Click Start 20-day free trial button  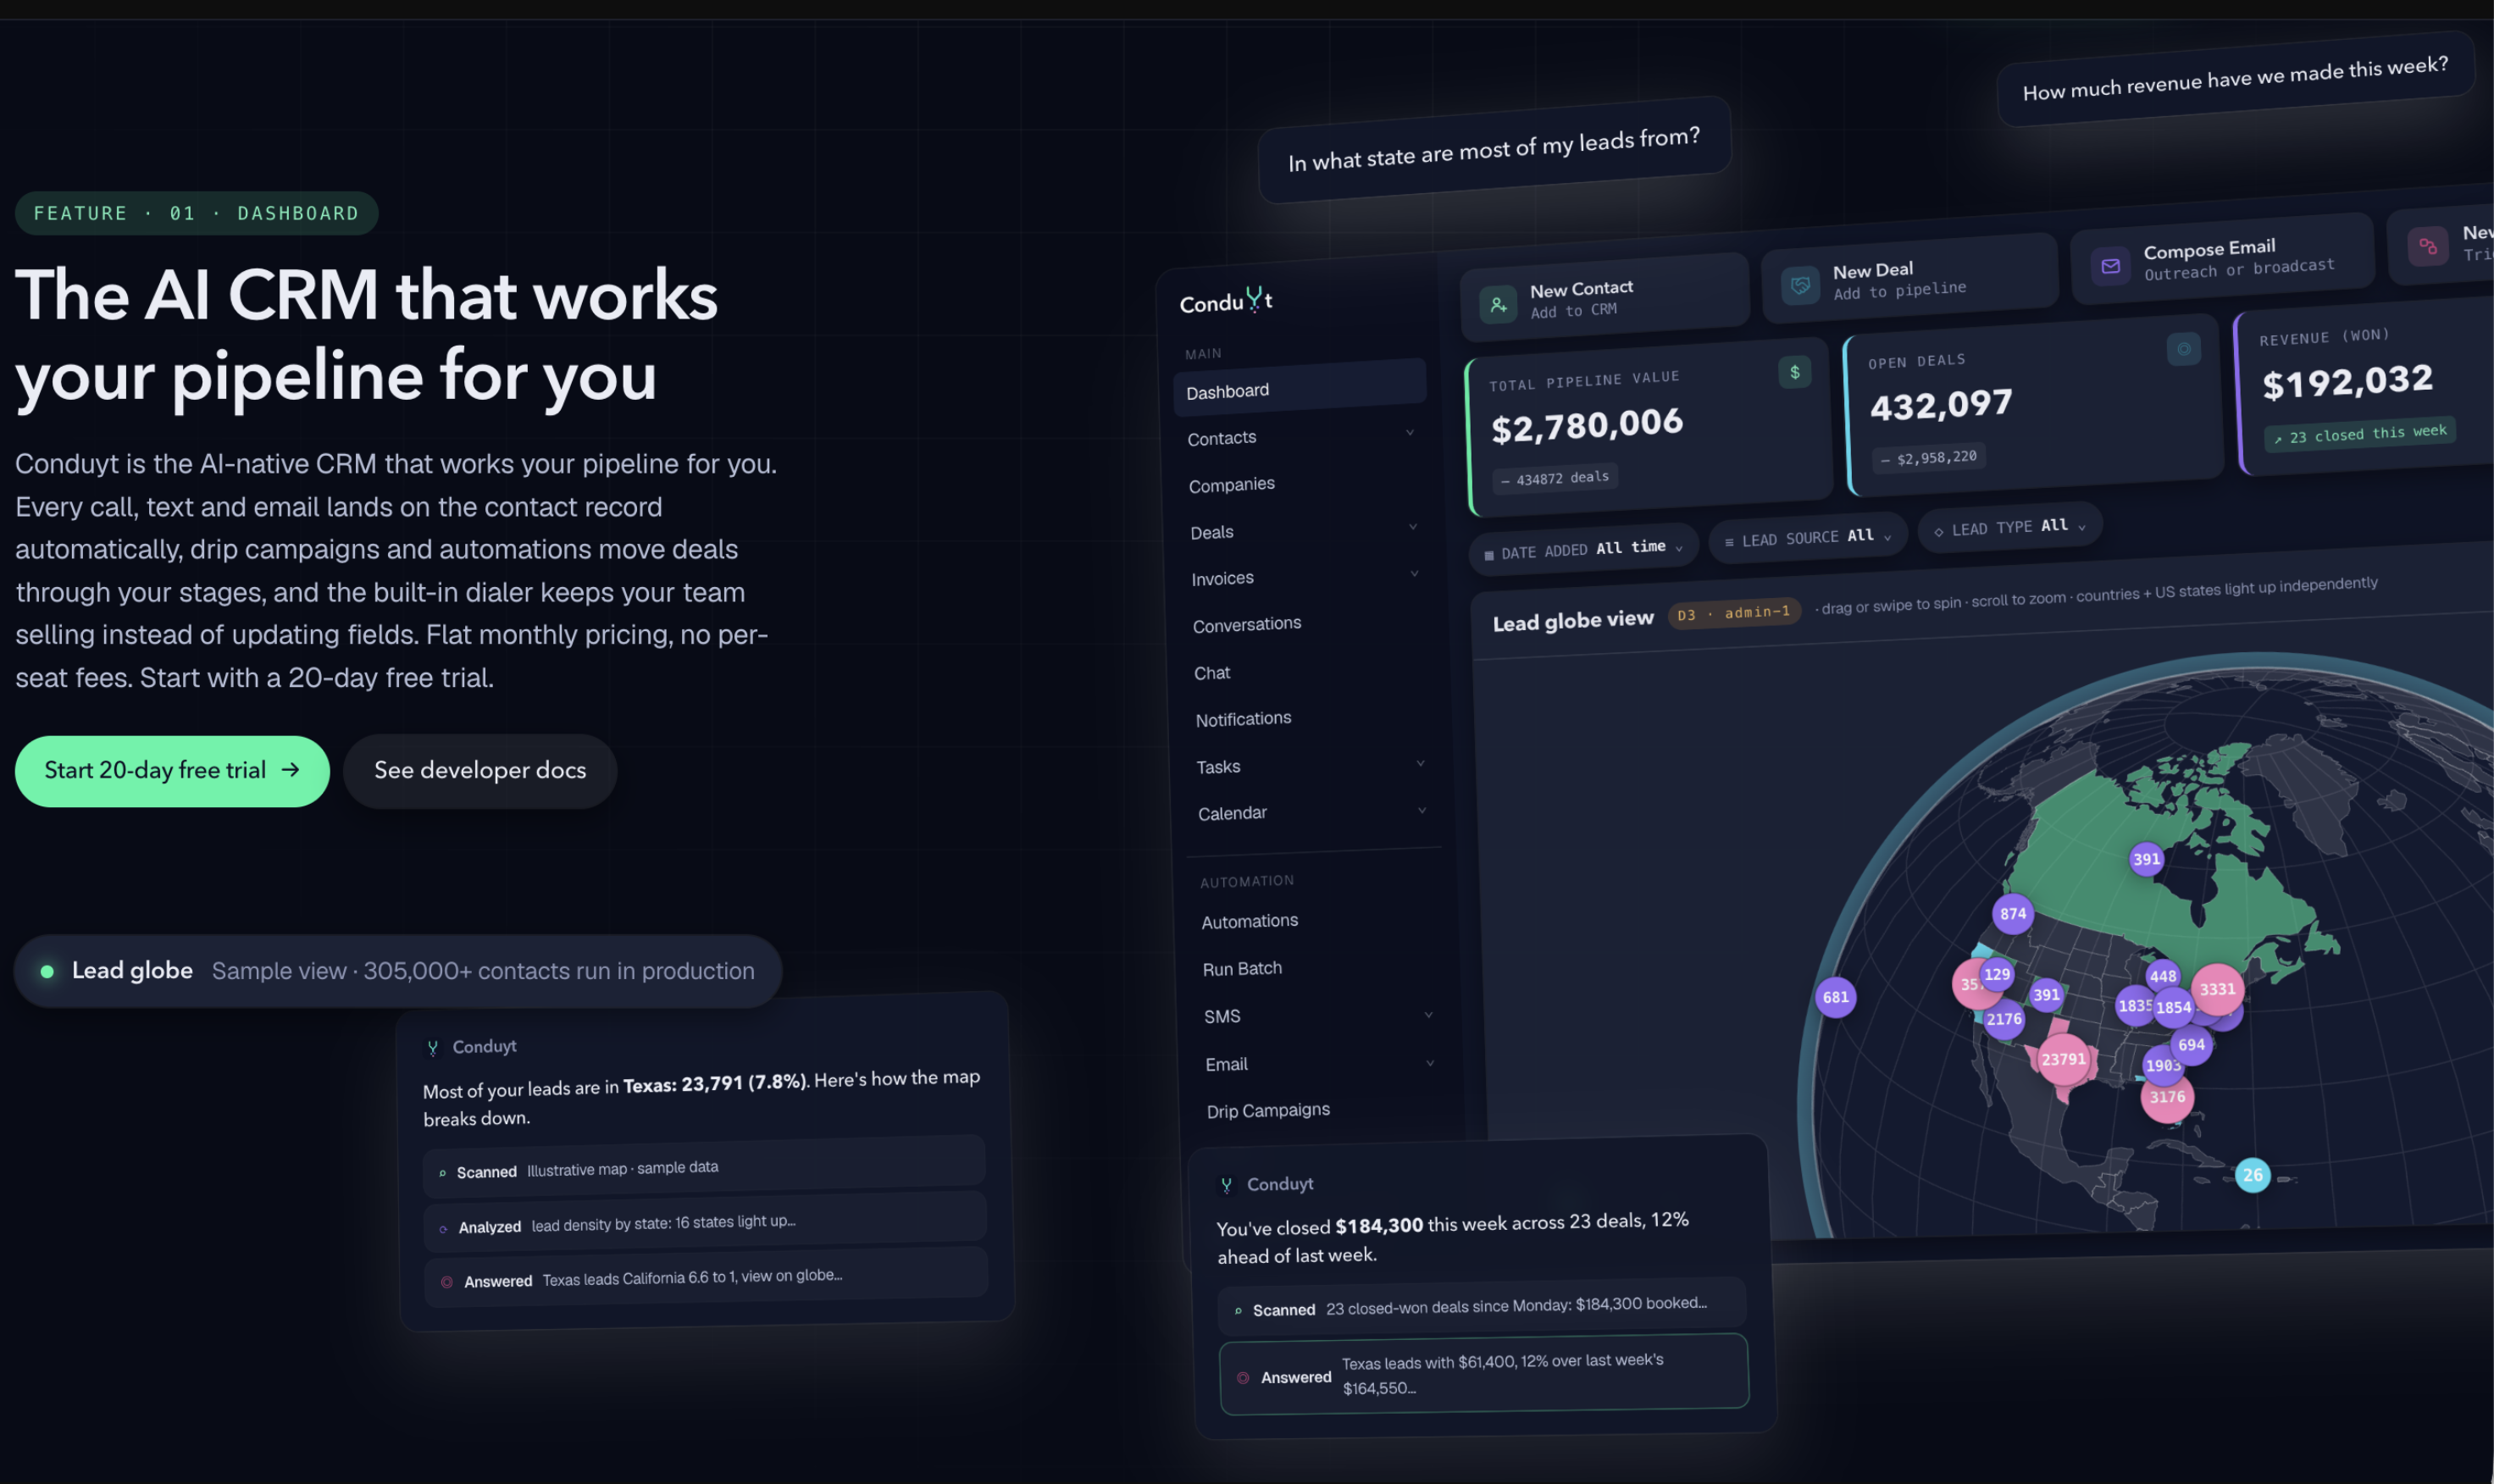click(x=172, y=771)
